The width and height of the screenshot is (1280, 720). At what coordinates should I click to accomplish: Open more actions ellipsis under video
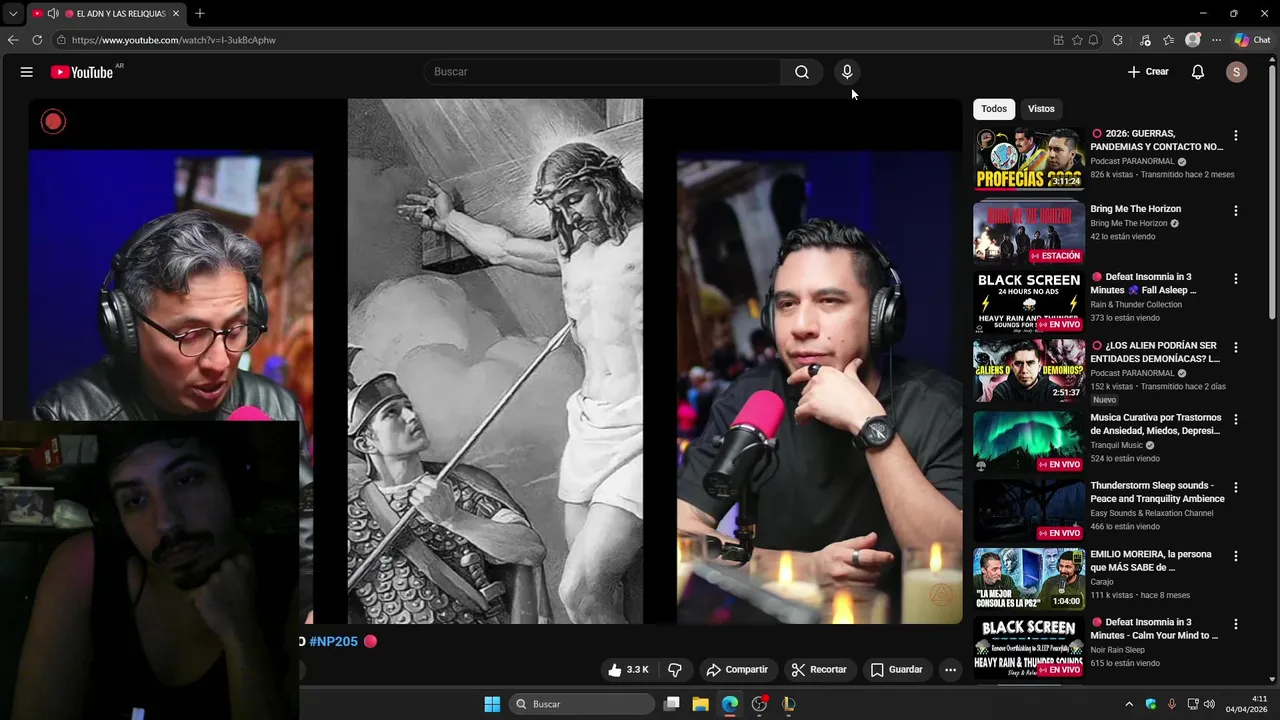click(x=951, y=670)
